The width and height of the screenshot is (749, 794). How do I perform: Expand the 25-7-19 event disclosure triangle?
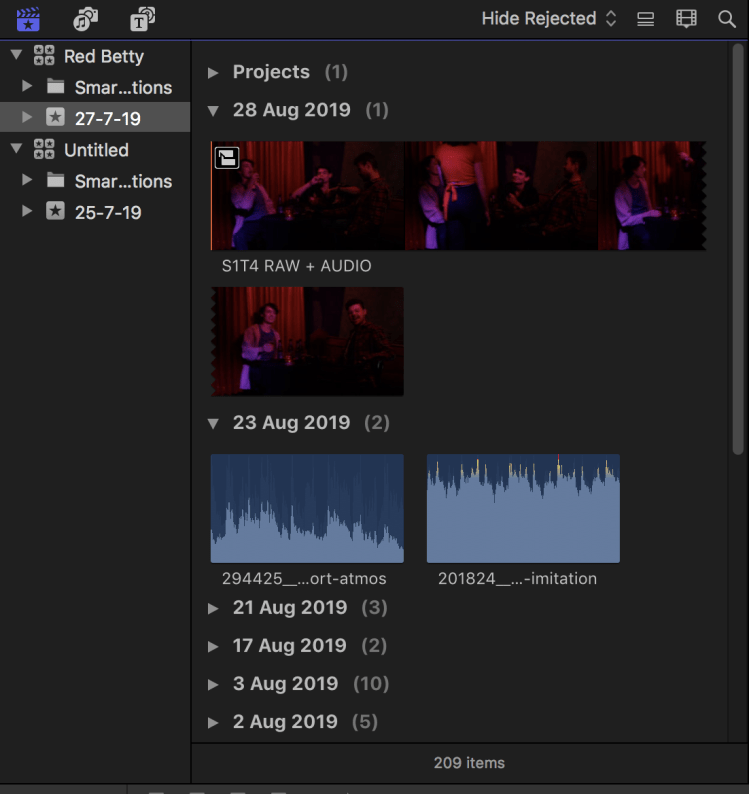coord(27,212)
